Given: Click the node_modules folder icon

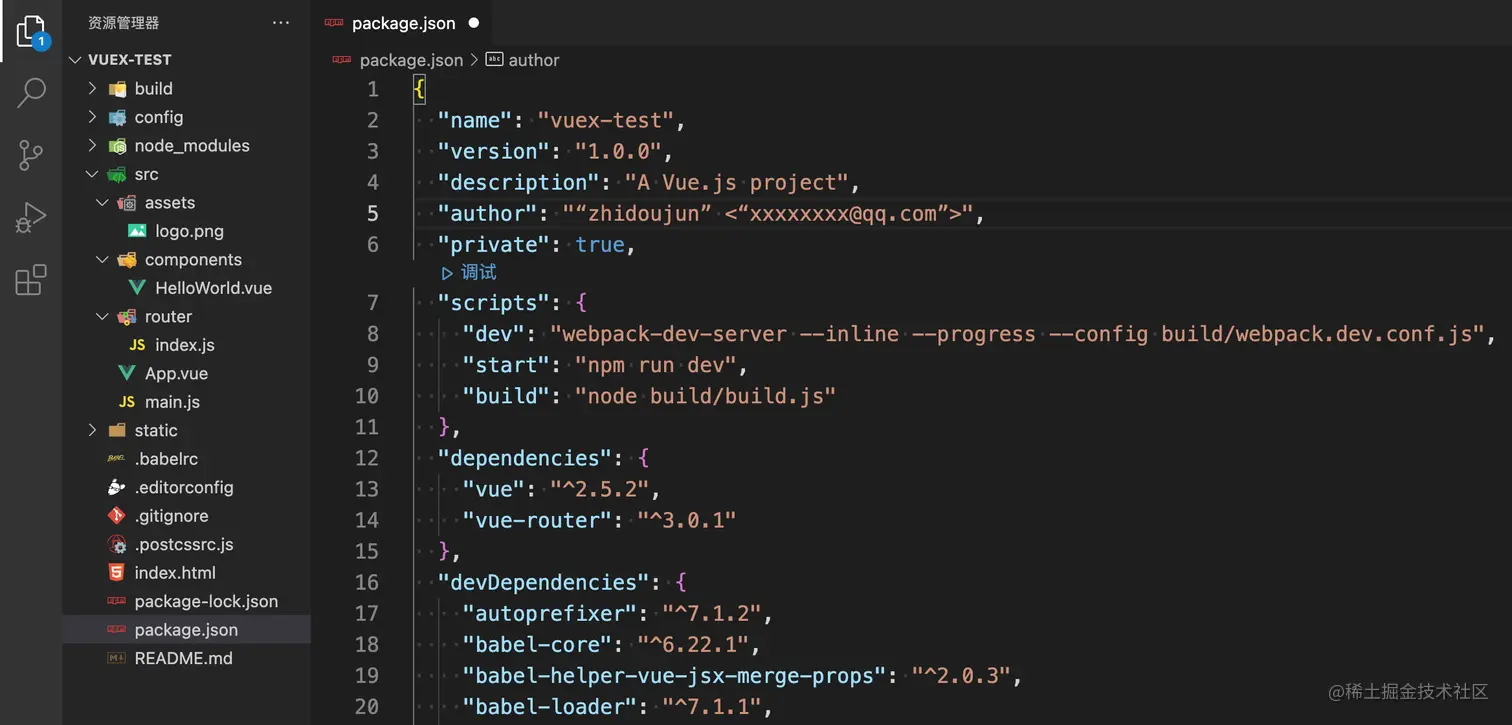Looking at the screenshot, I should click(117, 145).
